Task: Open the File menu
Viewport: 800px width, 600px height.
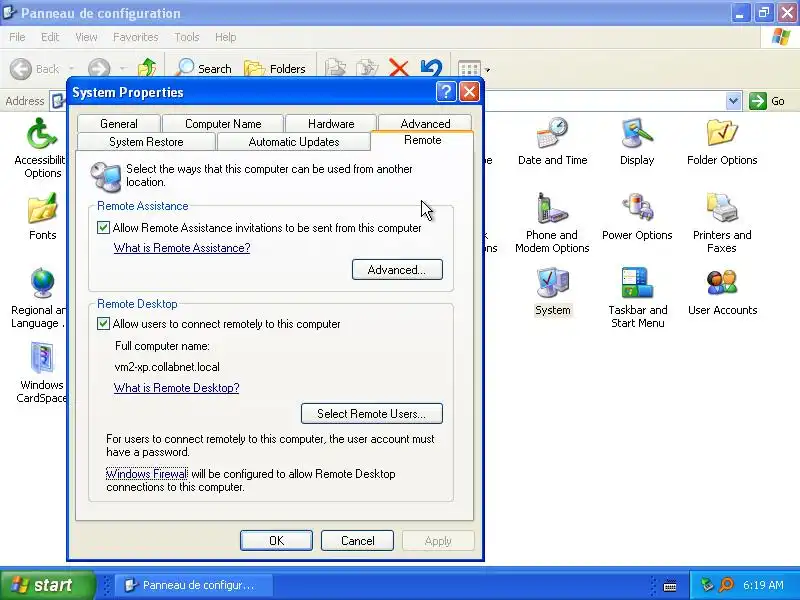Action: click(x=17, y=37)
